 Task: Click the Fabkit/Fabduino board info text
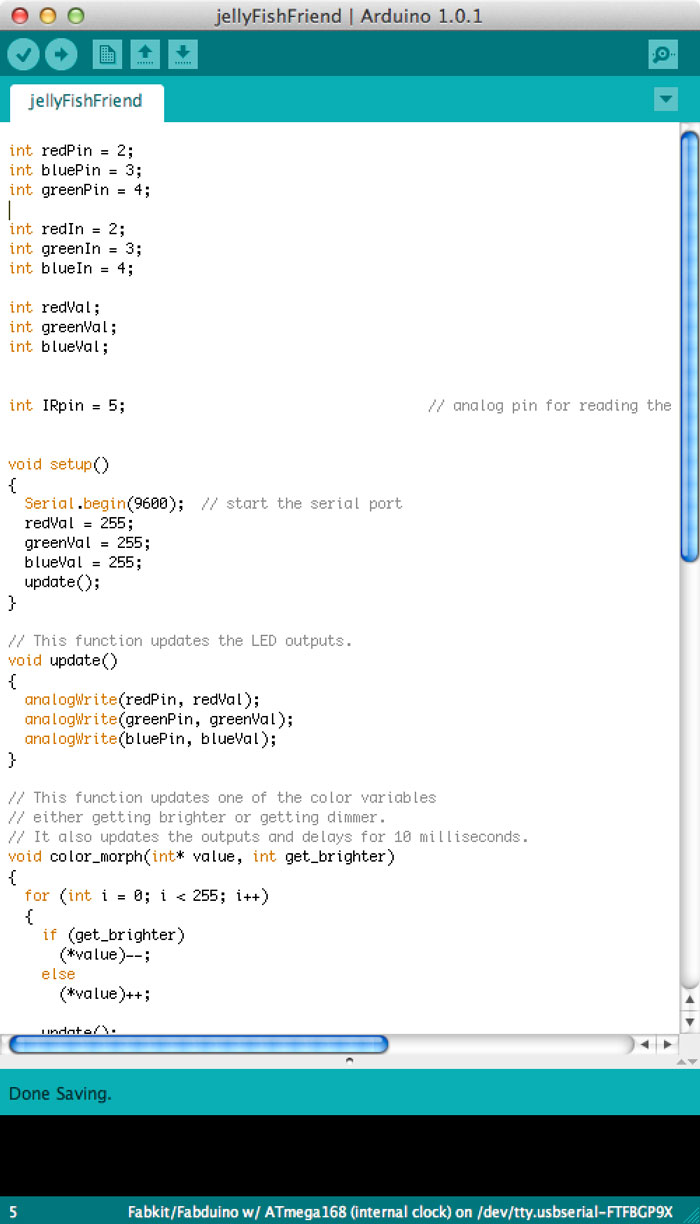[x=400, y=1212]
